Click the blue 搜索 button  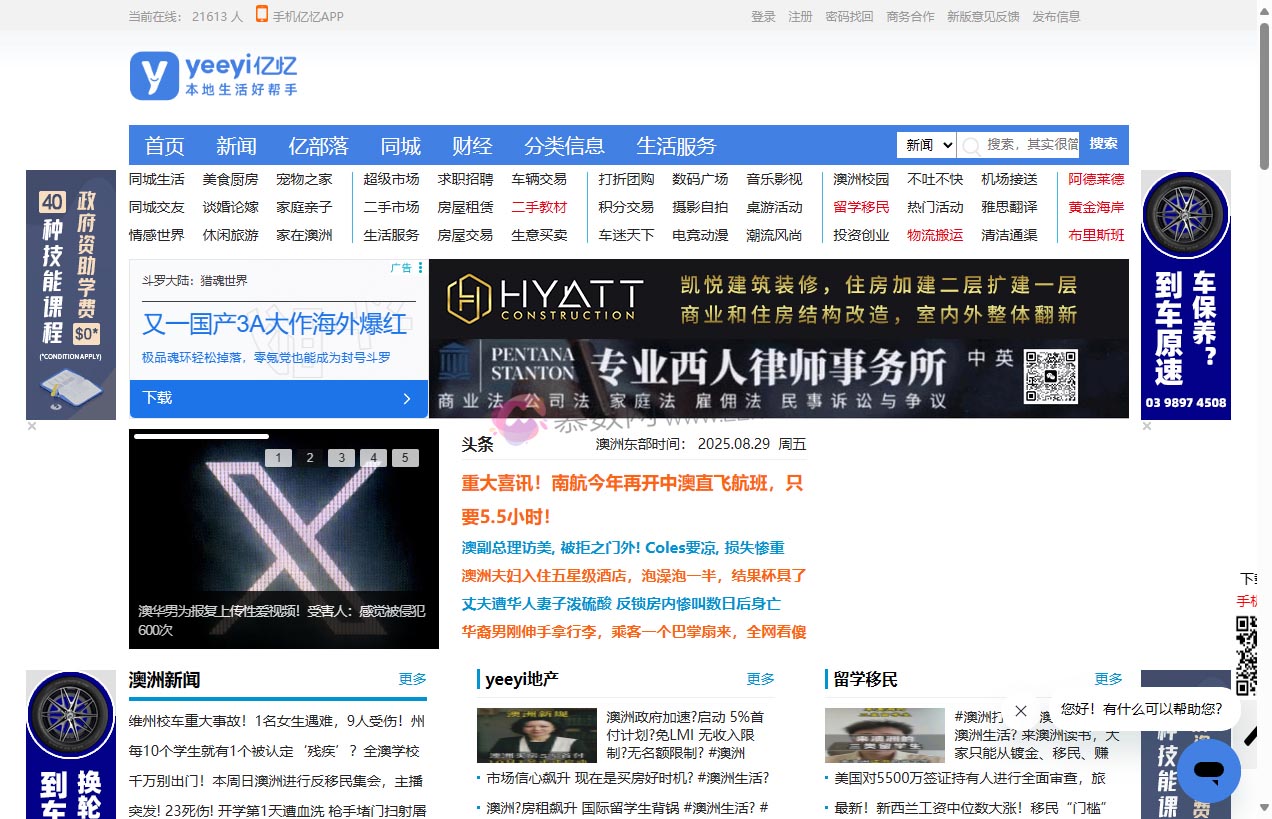point(1102,144)
